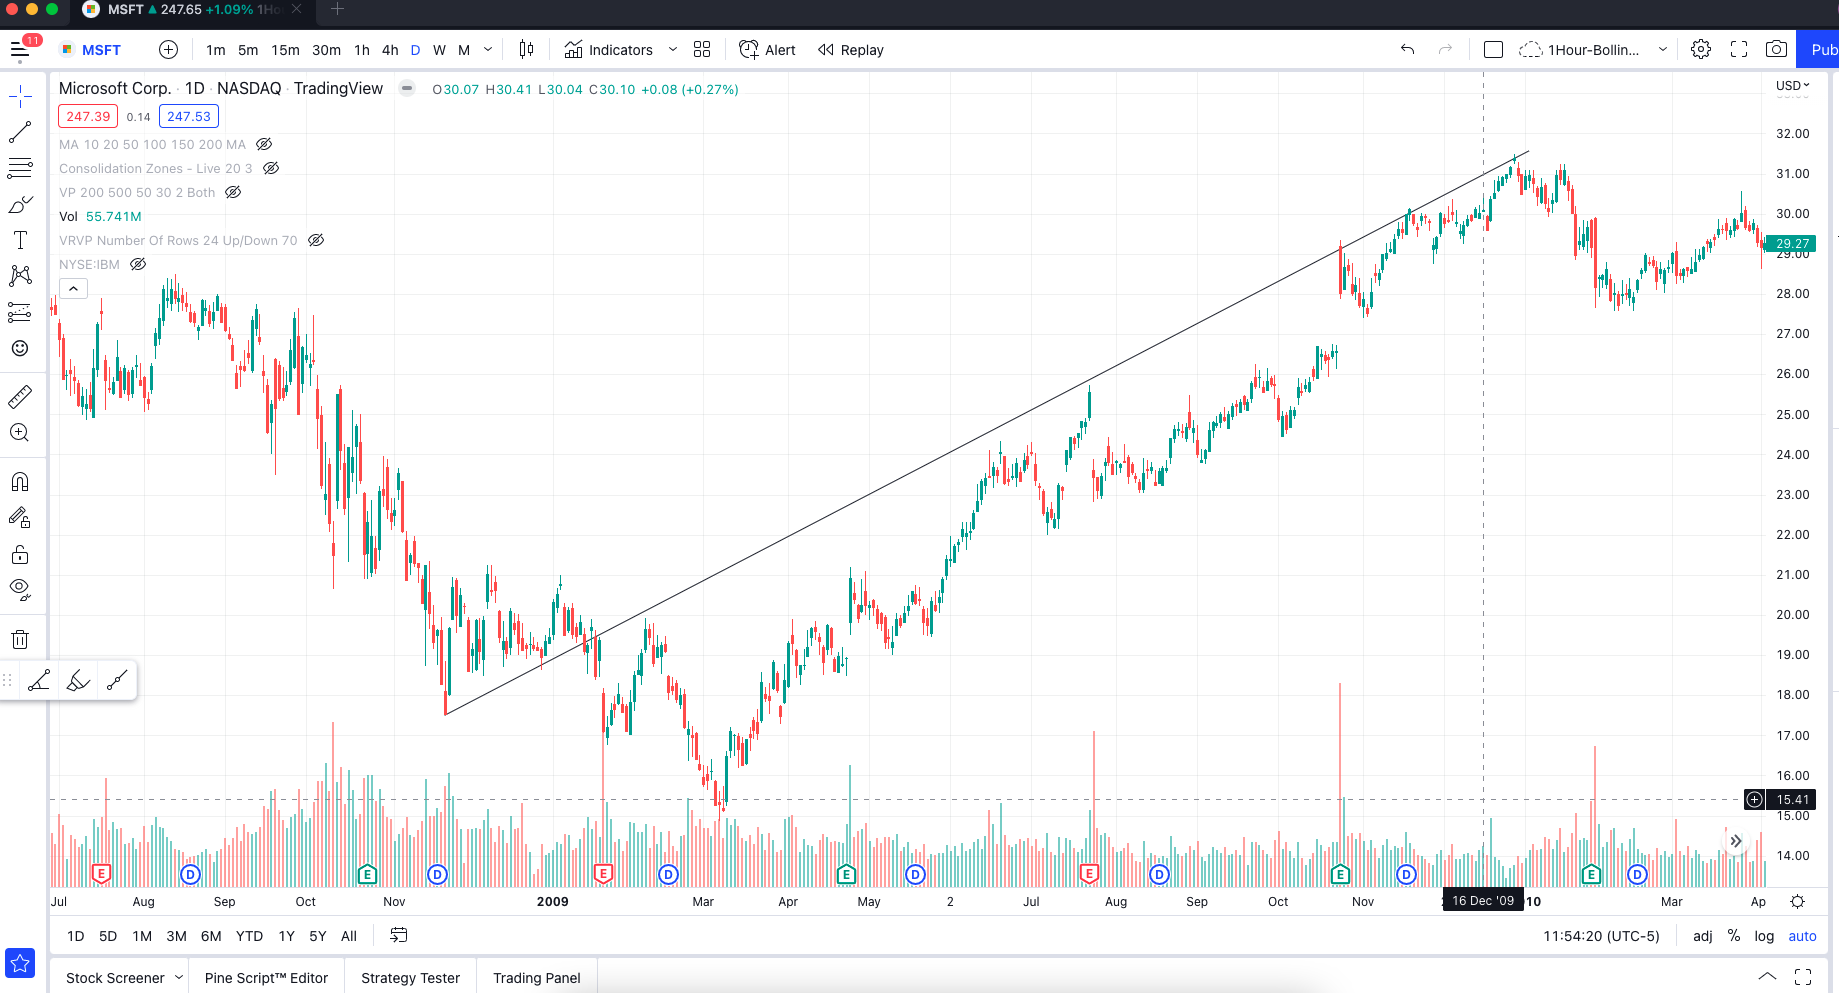Set date range to 5Y
This screenshot has height=993, width=1839.
coord(318,936)
